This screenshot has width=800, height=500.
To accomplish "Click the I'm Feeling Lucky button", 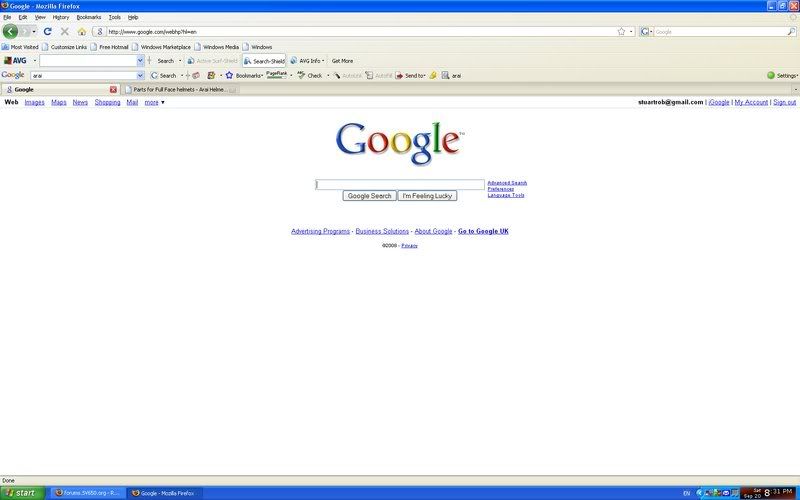I will pyautogui.click(x=427, y=196).
